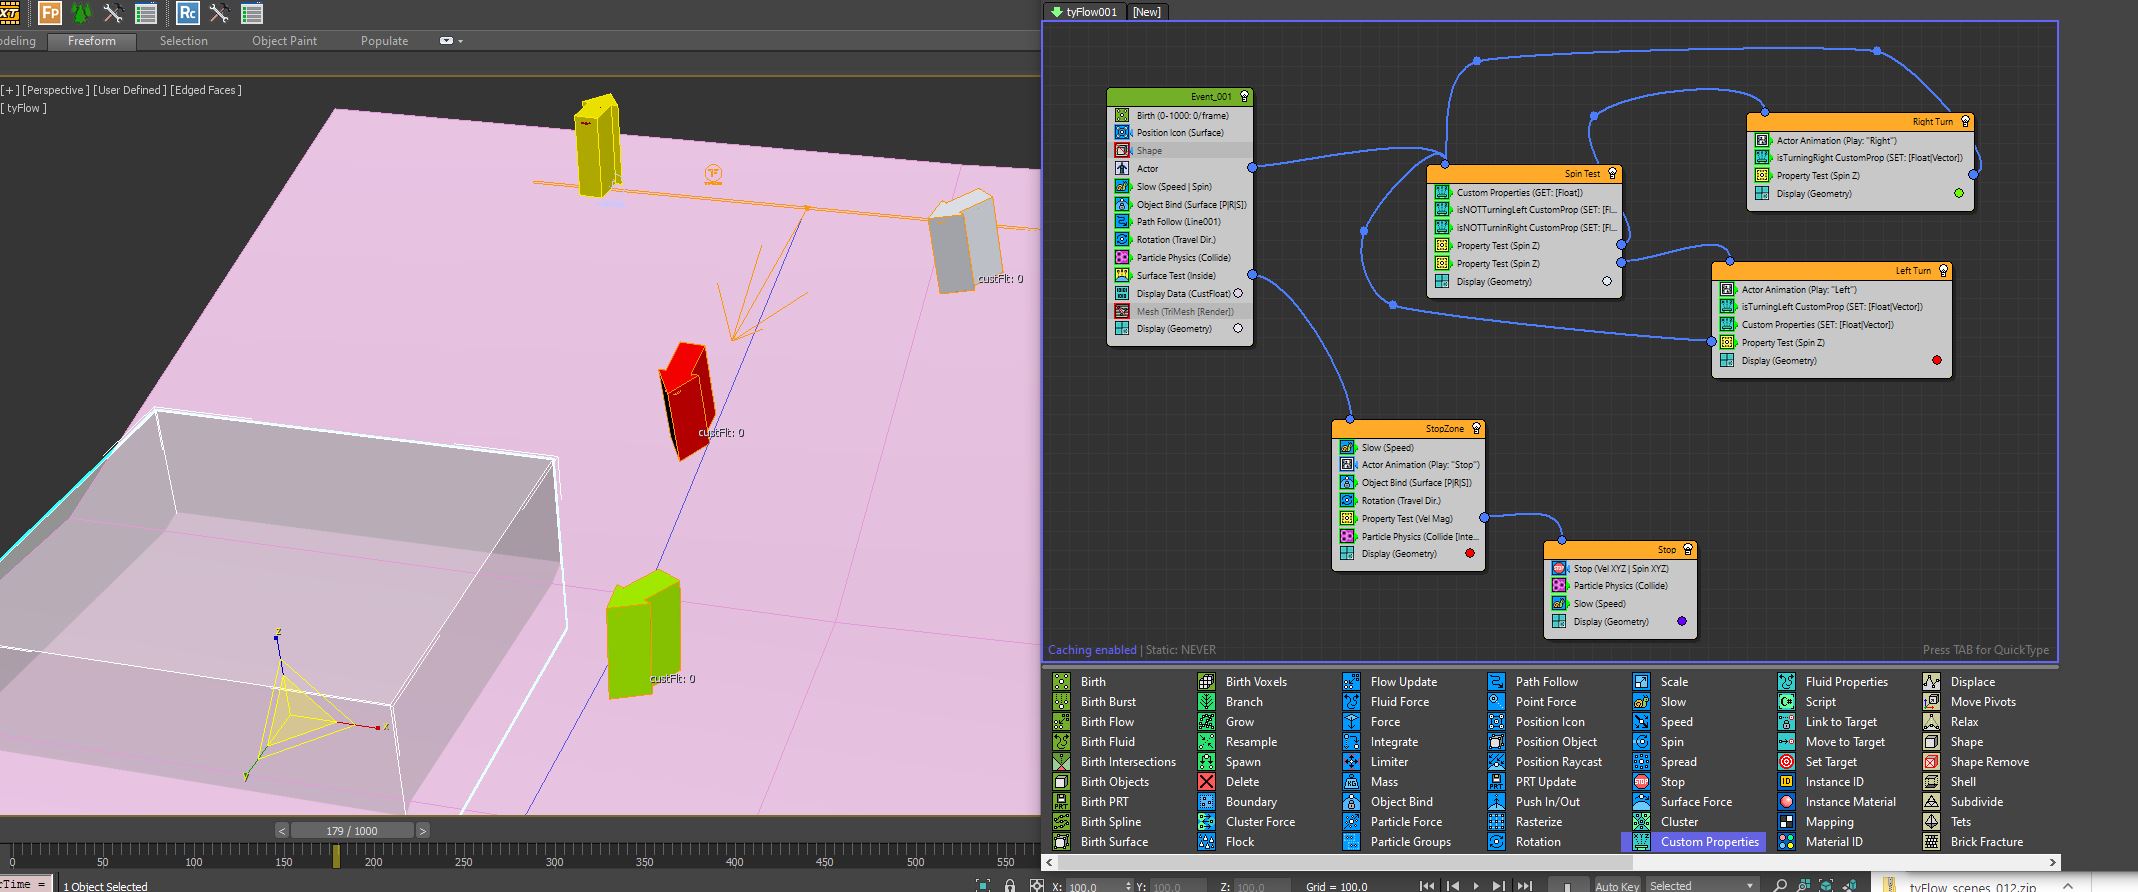The image size is (2138, 892).
Task: Toggle the Event_001 lightbulb enable icon
Action: tap(1244, 97)
